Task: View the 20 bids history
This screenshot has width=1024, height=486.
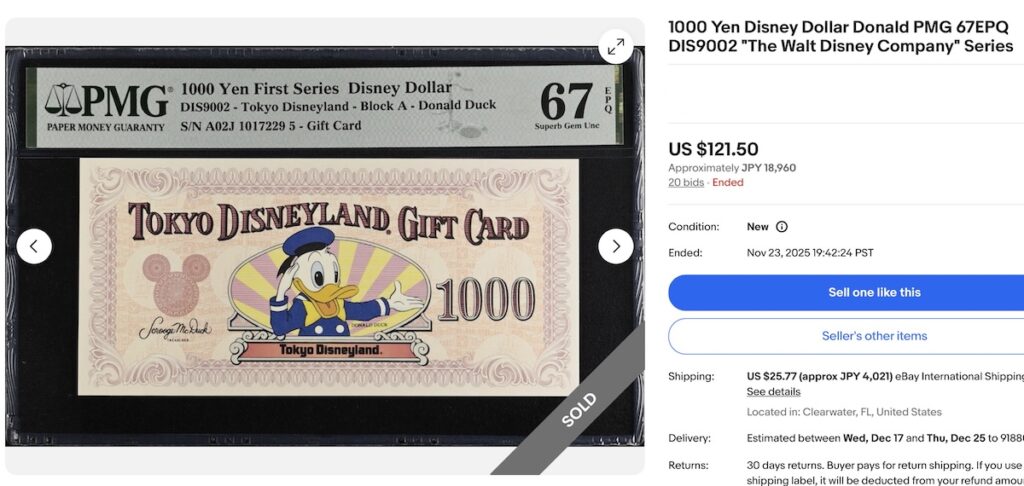Action: pyautogui.click(x=686, y=183)
